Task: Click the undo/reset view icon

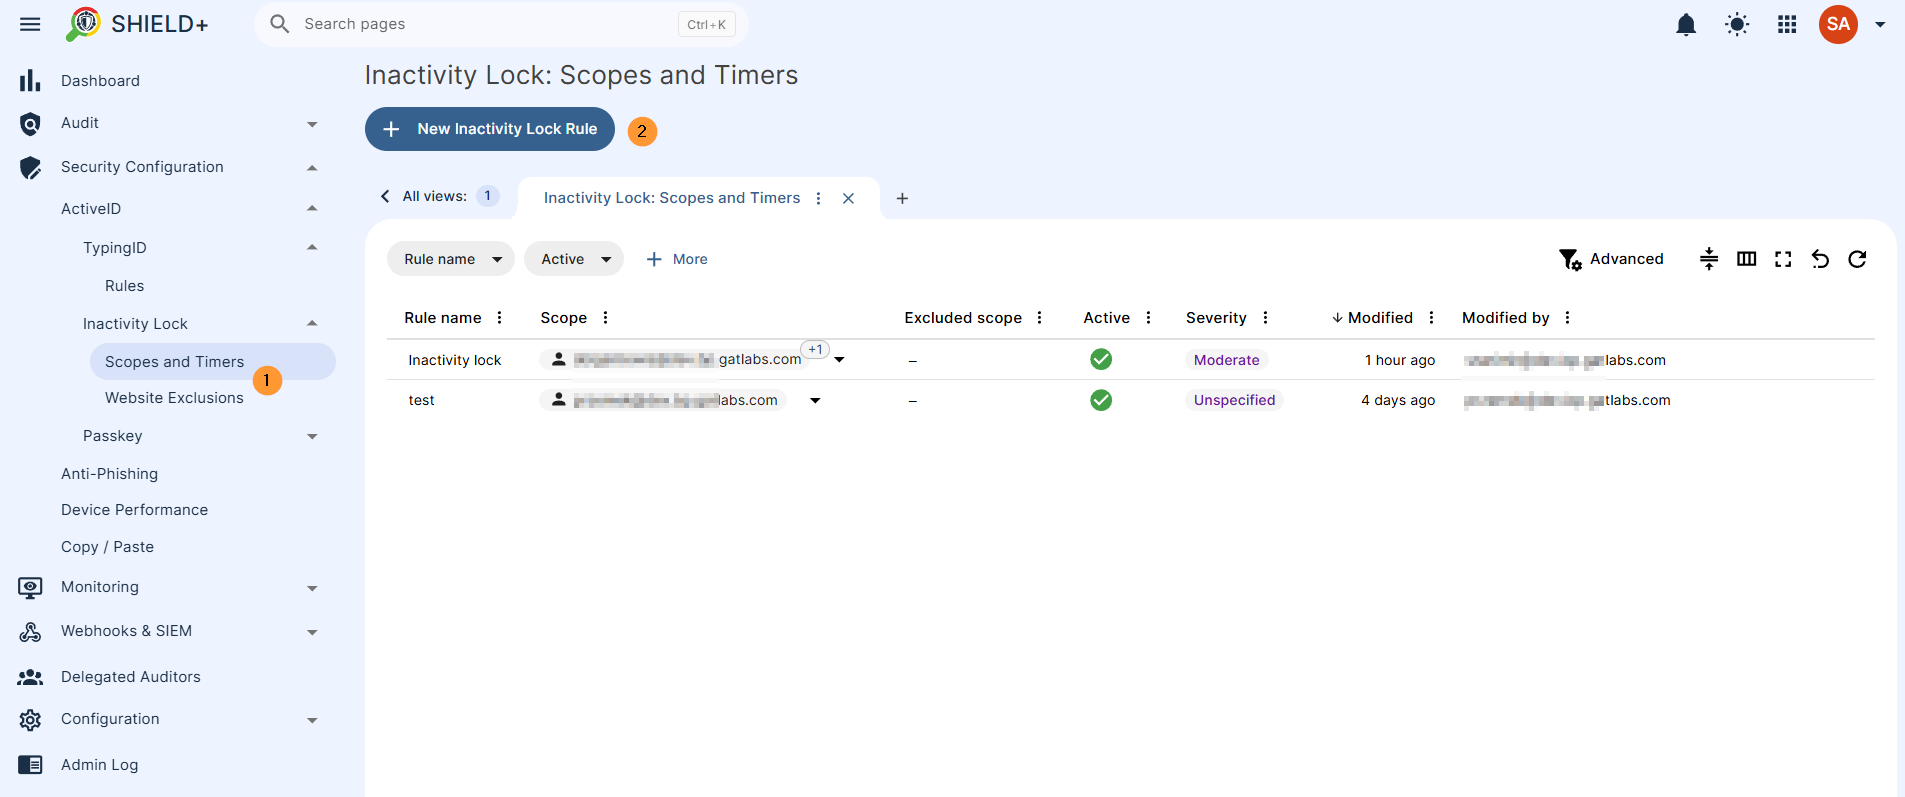Action: coord(1820,259)
